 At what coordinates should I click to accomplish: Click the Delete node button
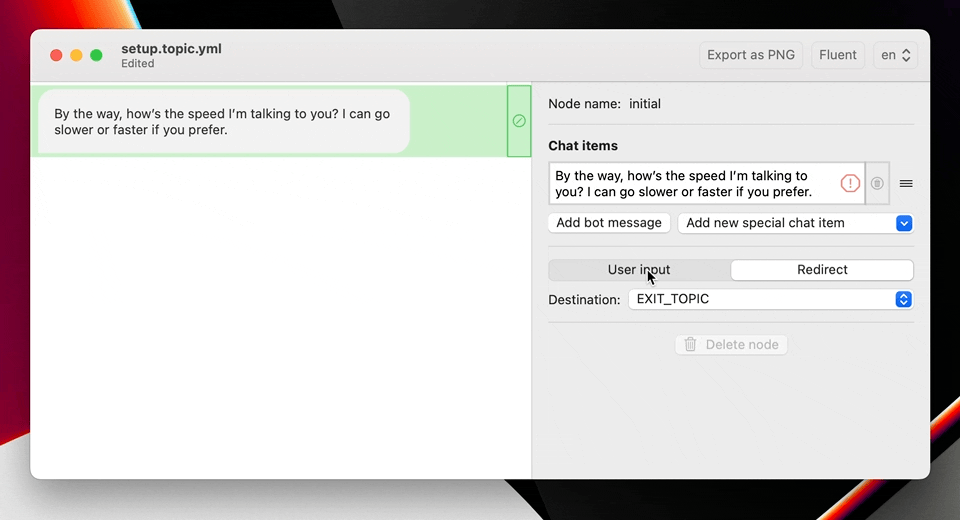point(731,345)
